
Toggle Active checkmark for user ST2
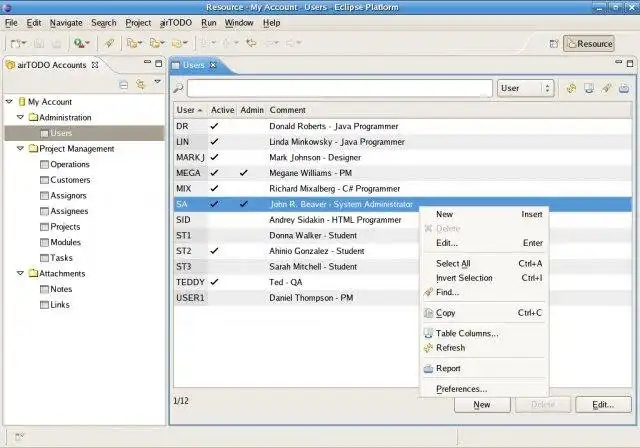click(x=214, y=251)
